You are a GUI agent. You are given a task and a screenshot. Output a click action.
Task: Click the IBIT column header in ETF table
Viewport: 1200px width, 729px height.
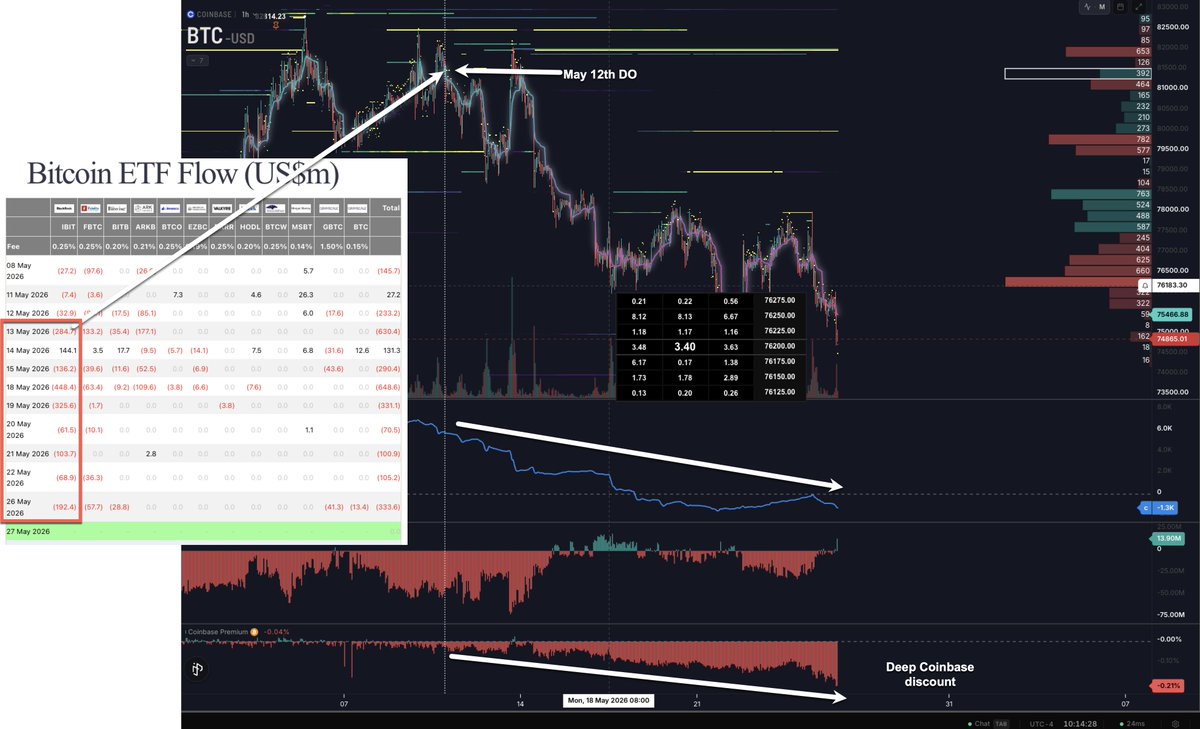[x=68, y=227]
